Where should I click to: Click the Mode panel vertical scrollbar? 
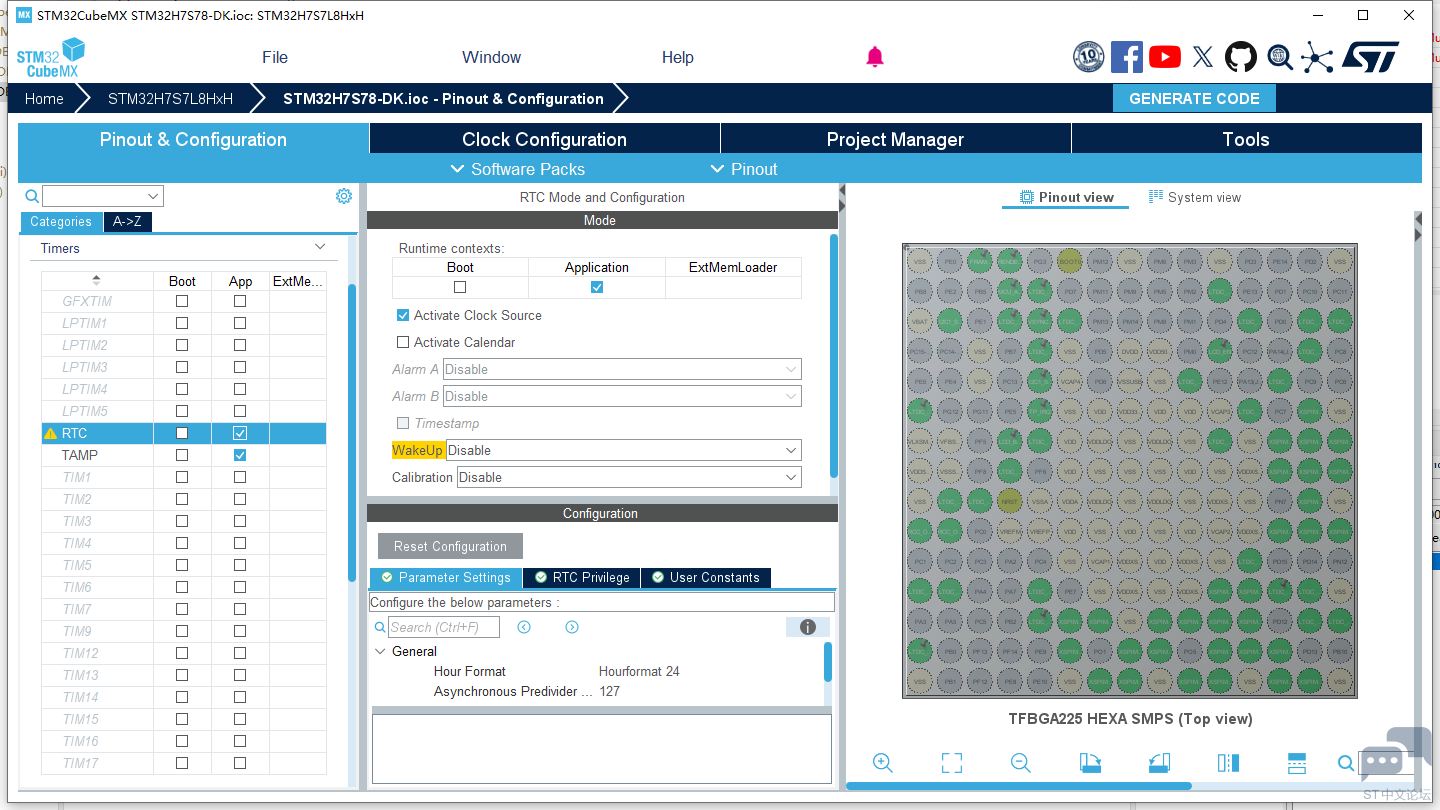tap(833, 354)
